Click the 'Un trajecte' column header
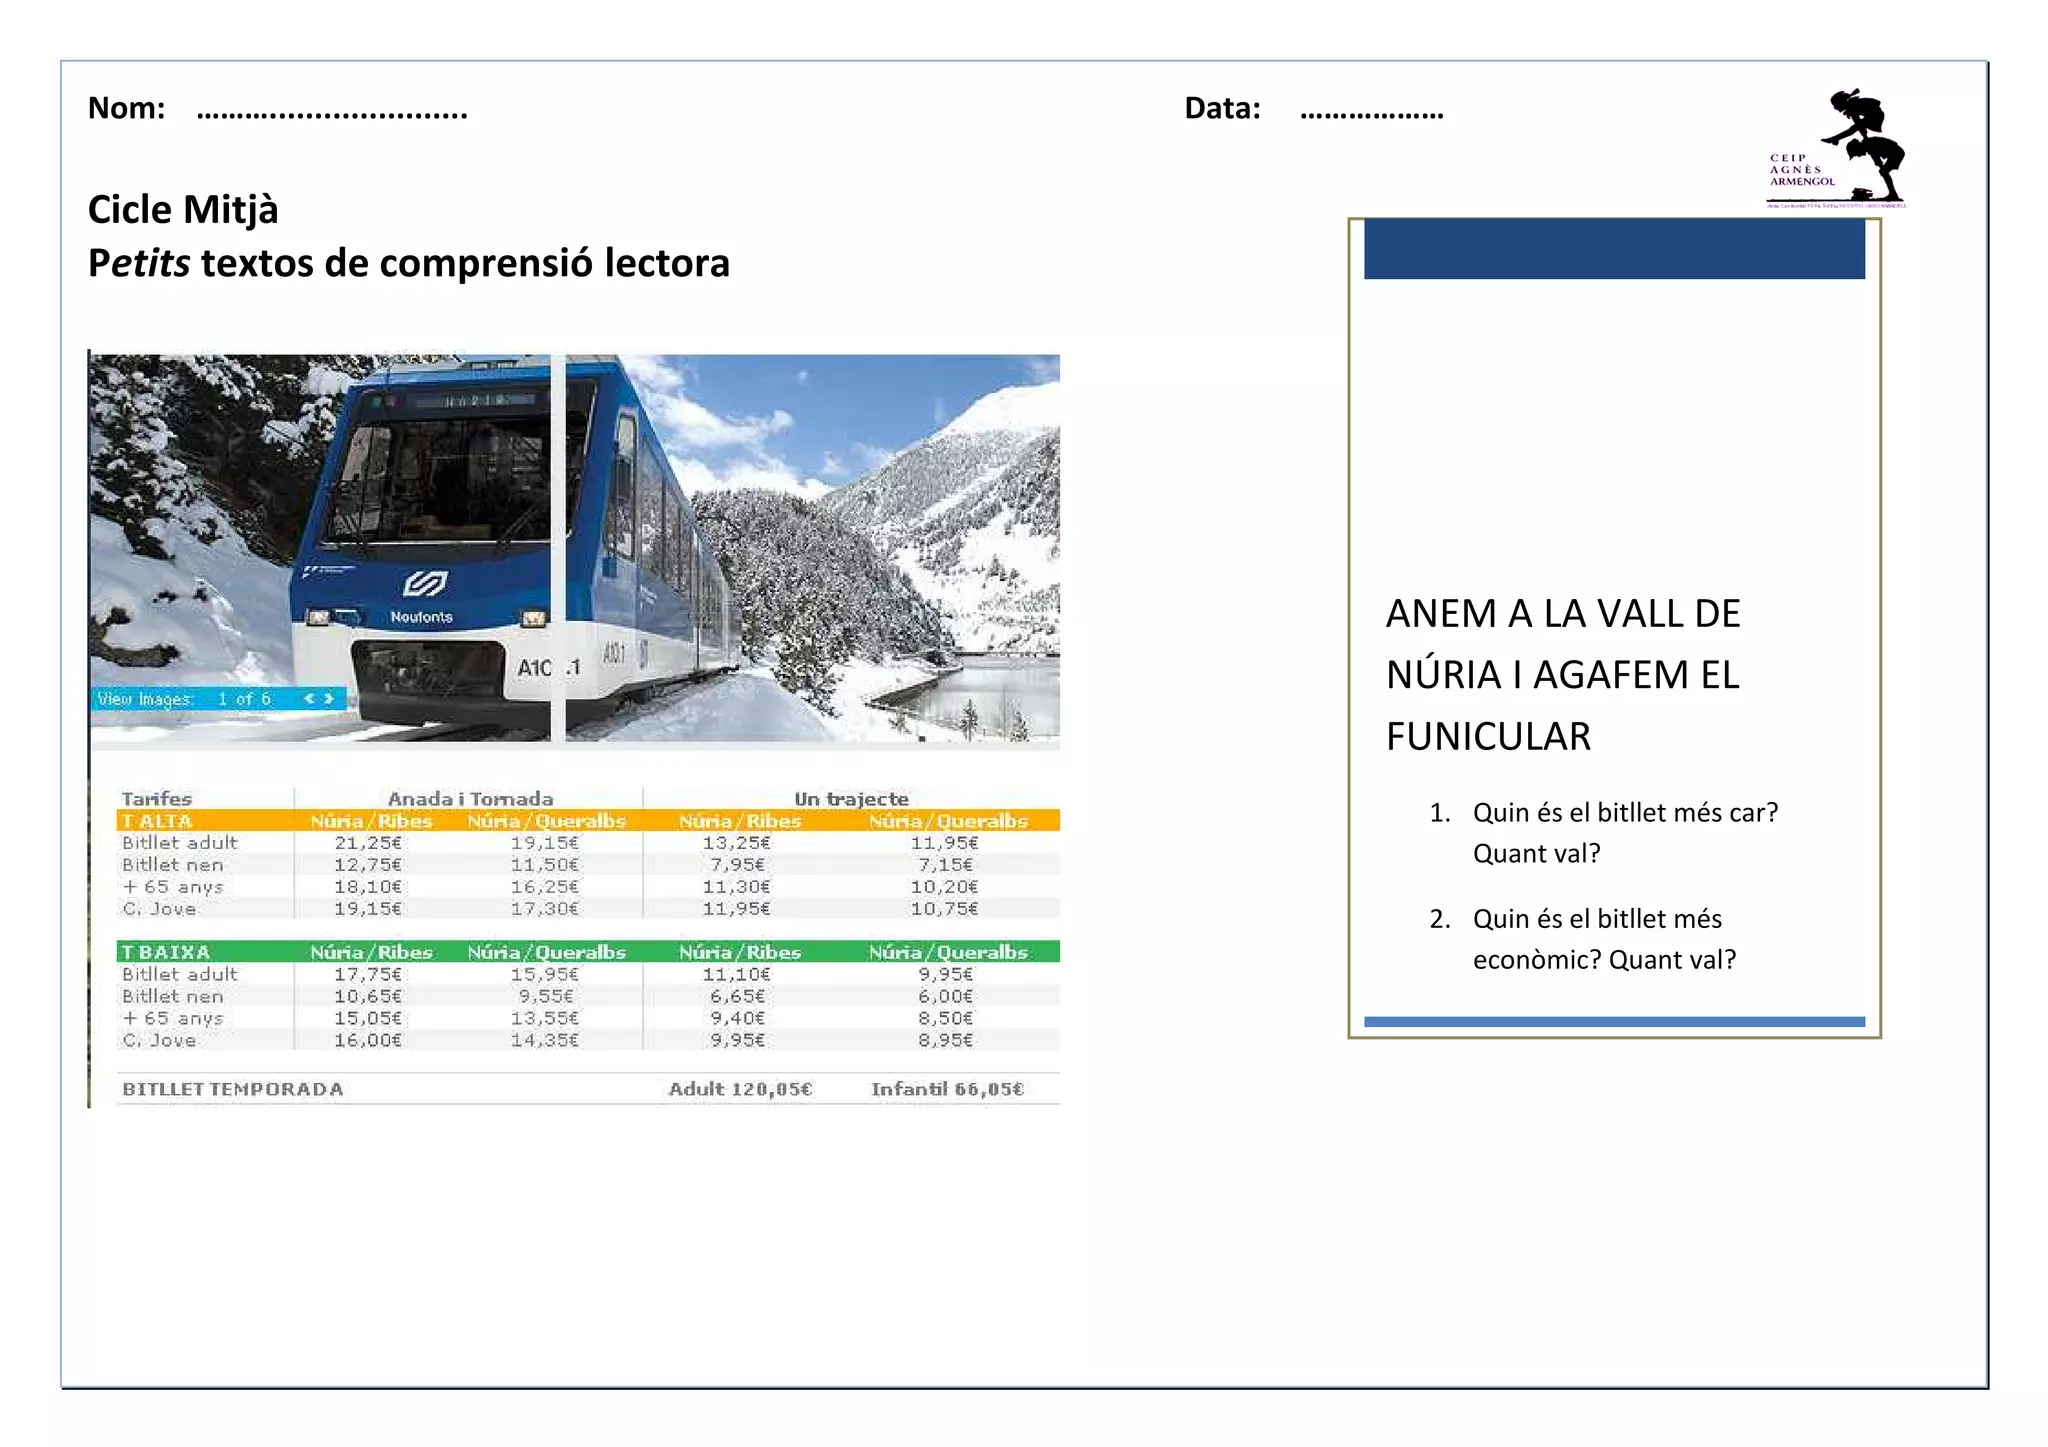Screen dimensions: 2048x1447 tap(851, 798)
